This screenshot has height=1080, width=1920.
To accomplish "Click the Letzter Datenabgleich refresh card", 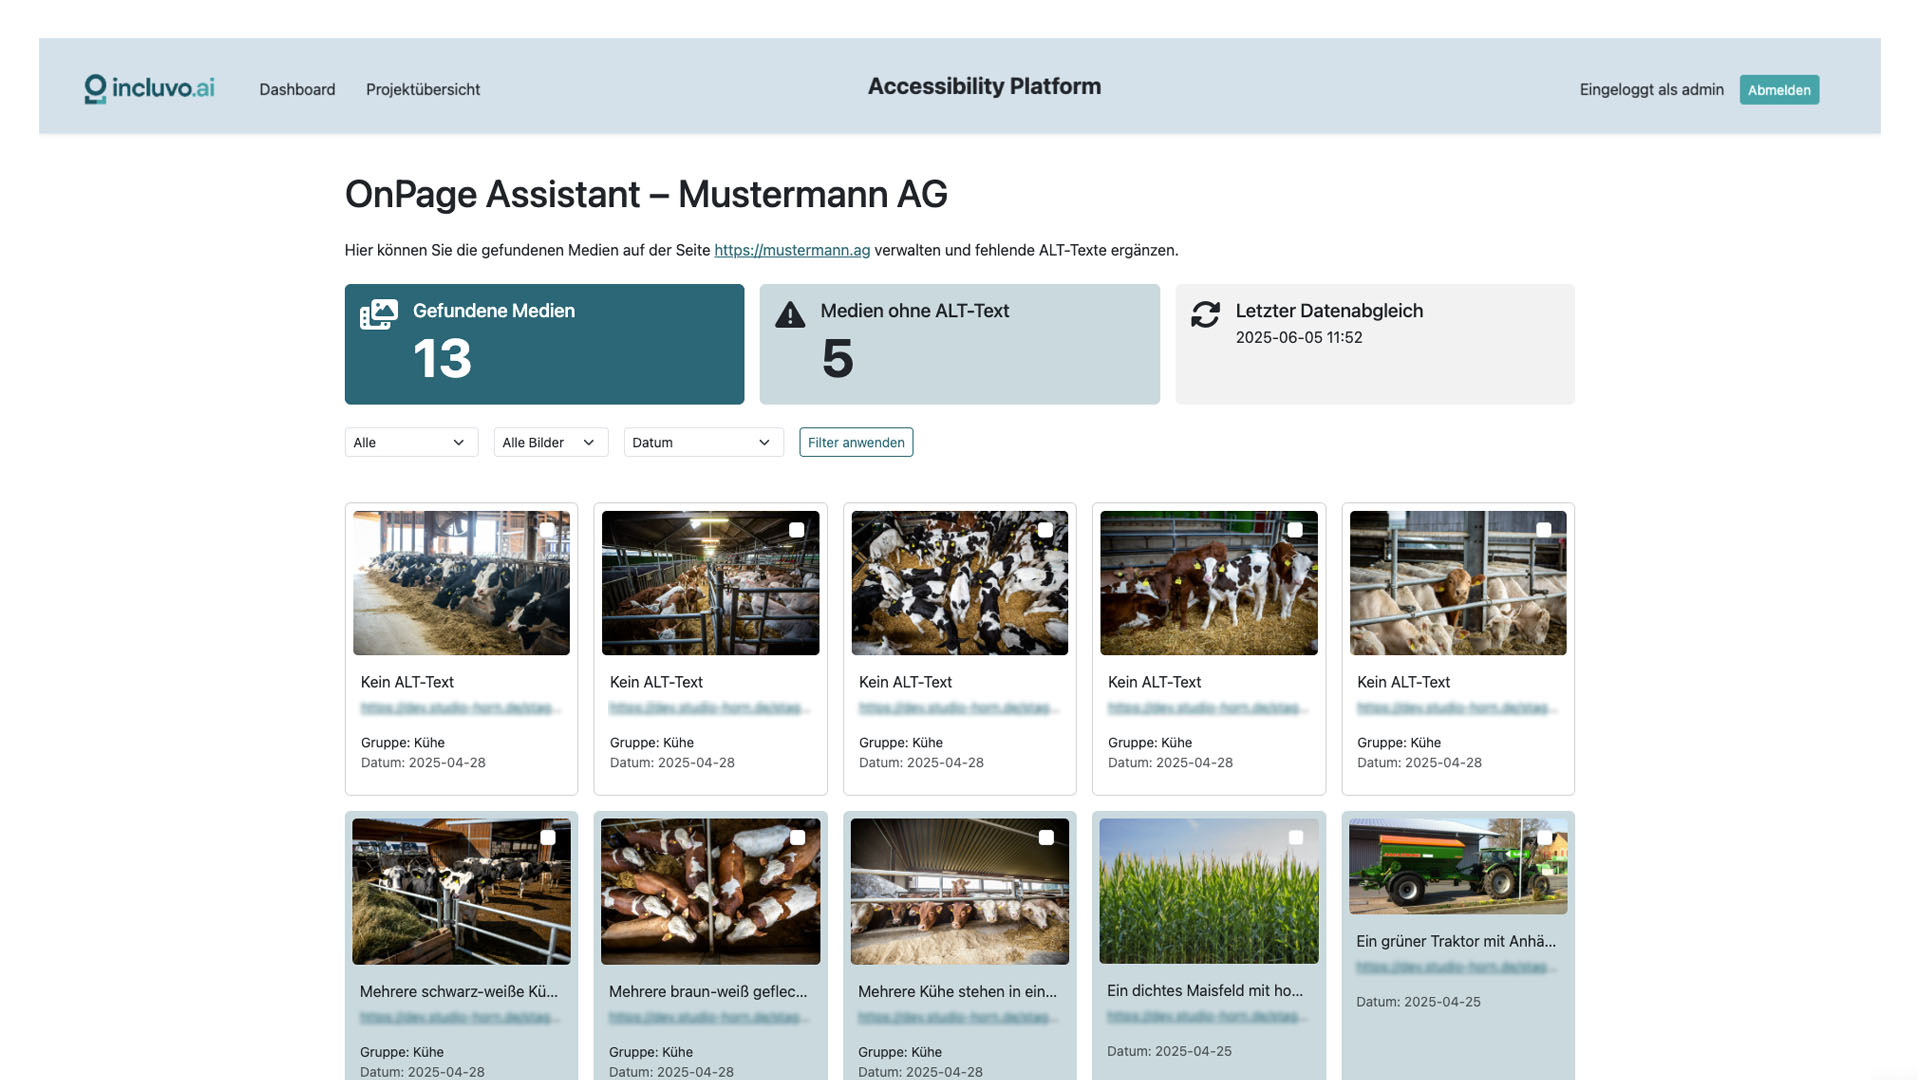I will coord(1374,343).
